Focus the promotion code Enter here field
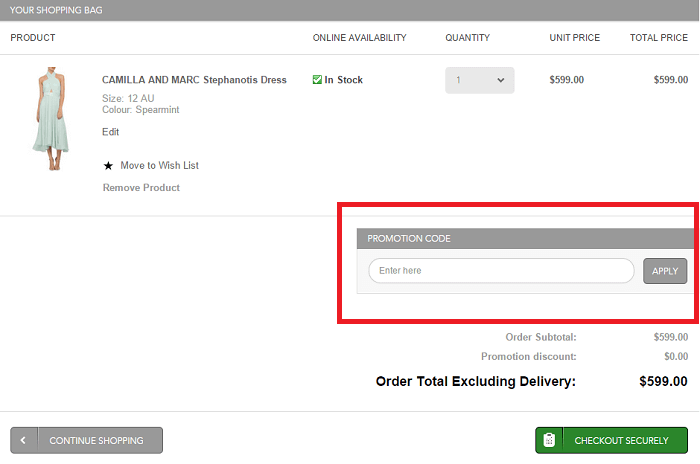700x464 pixels. point(501,271)
